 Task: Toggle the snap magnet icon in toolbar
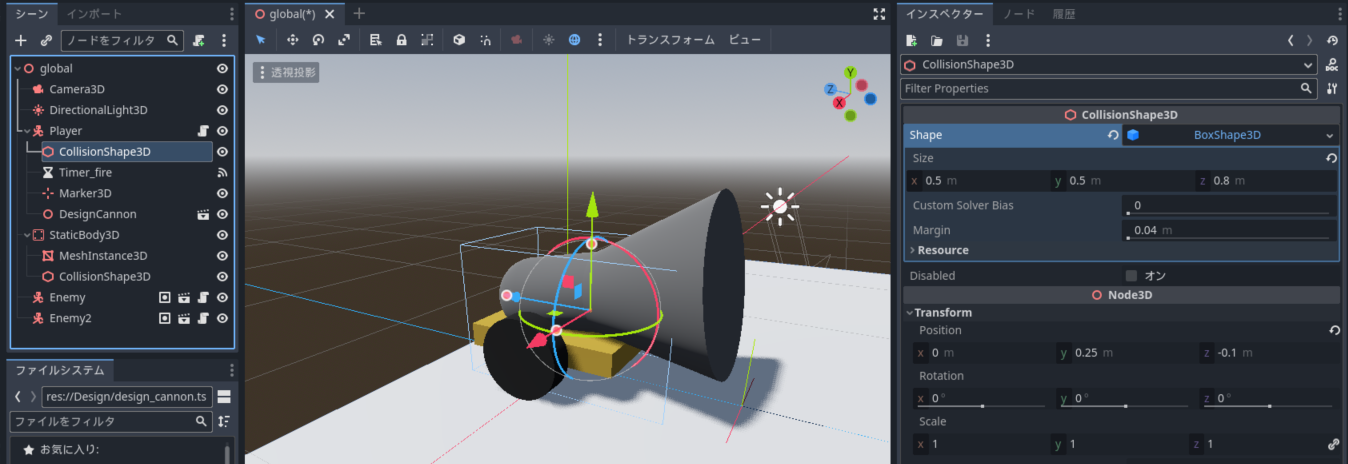[x=485, y=40]
